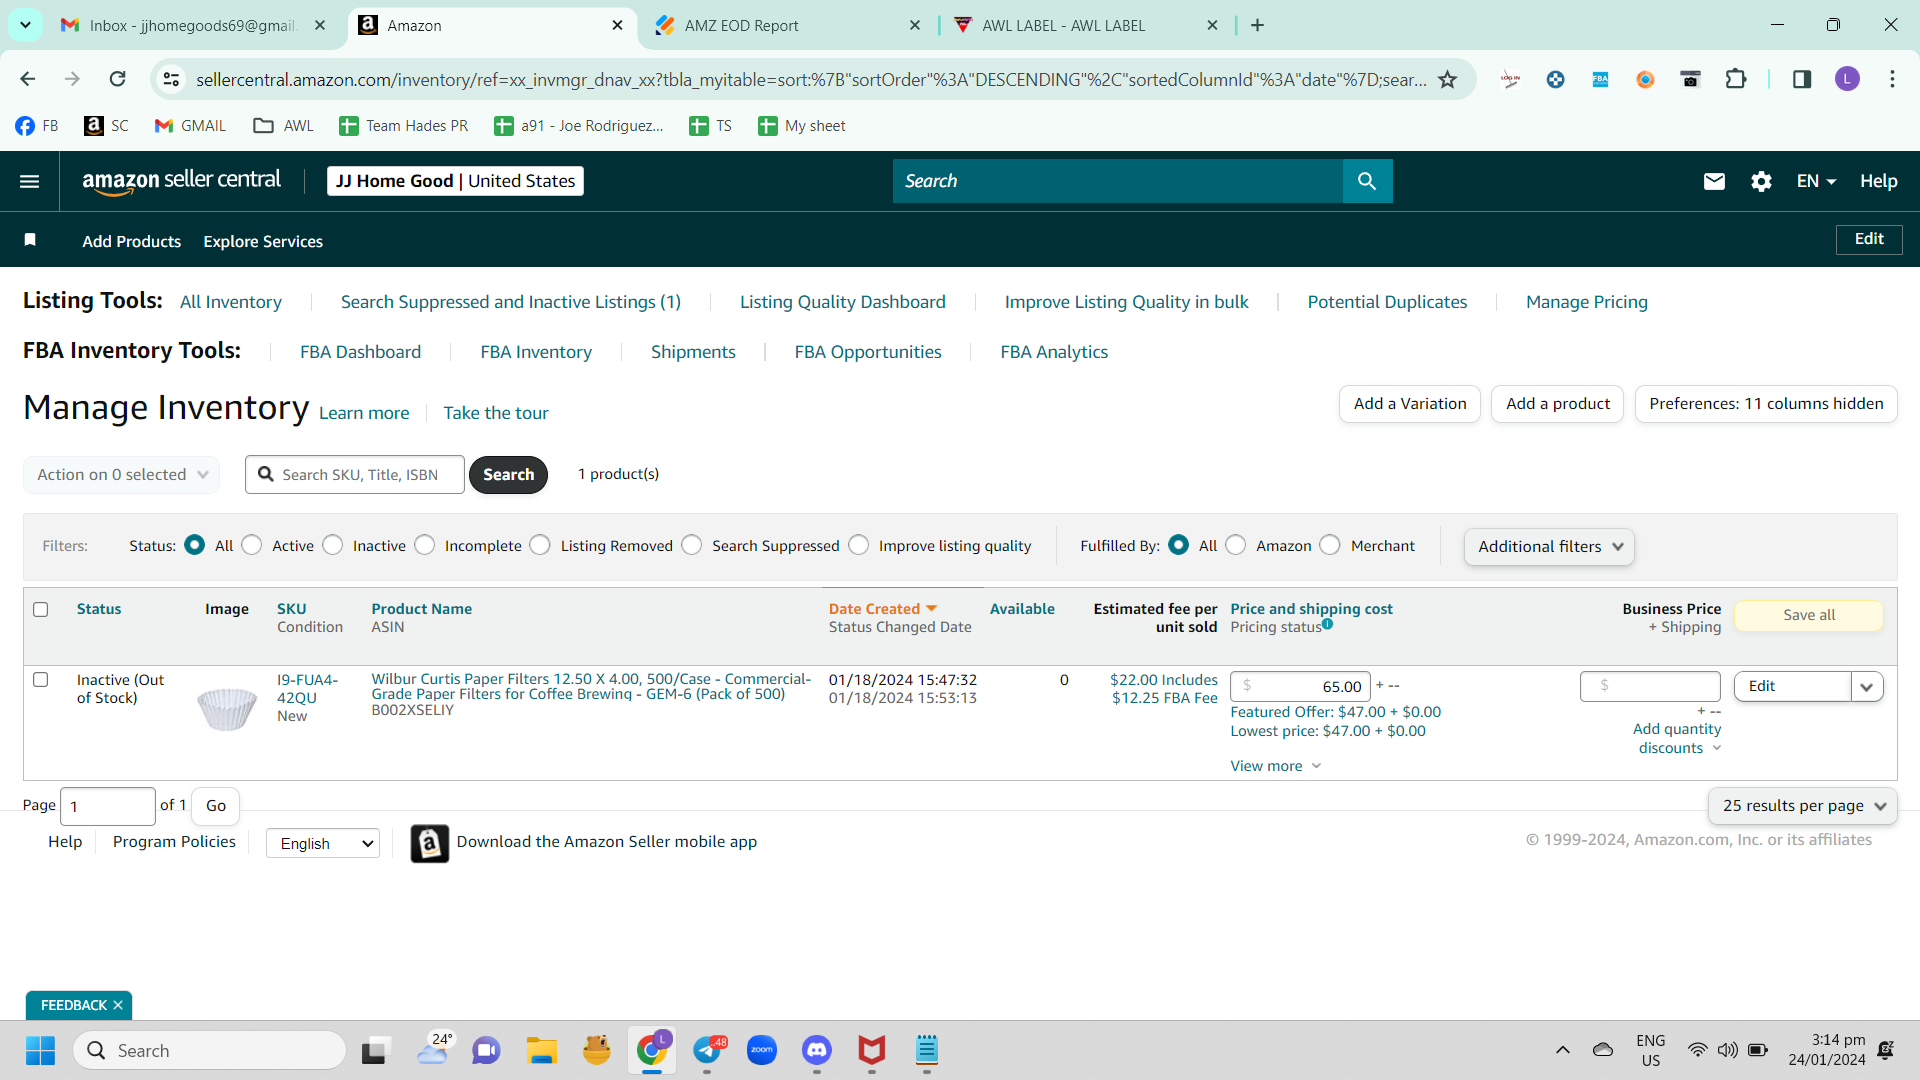Open the FB bookmark in bookmarks bar
Image resolution: width=1920 pixels, height=1080 pixels.
(37, 125)
